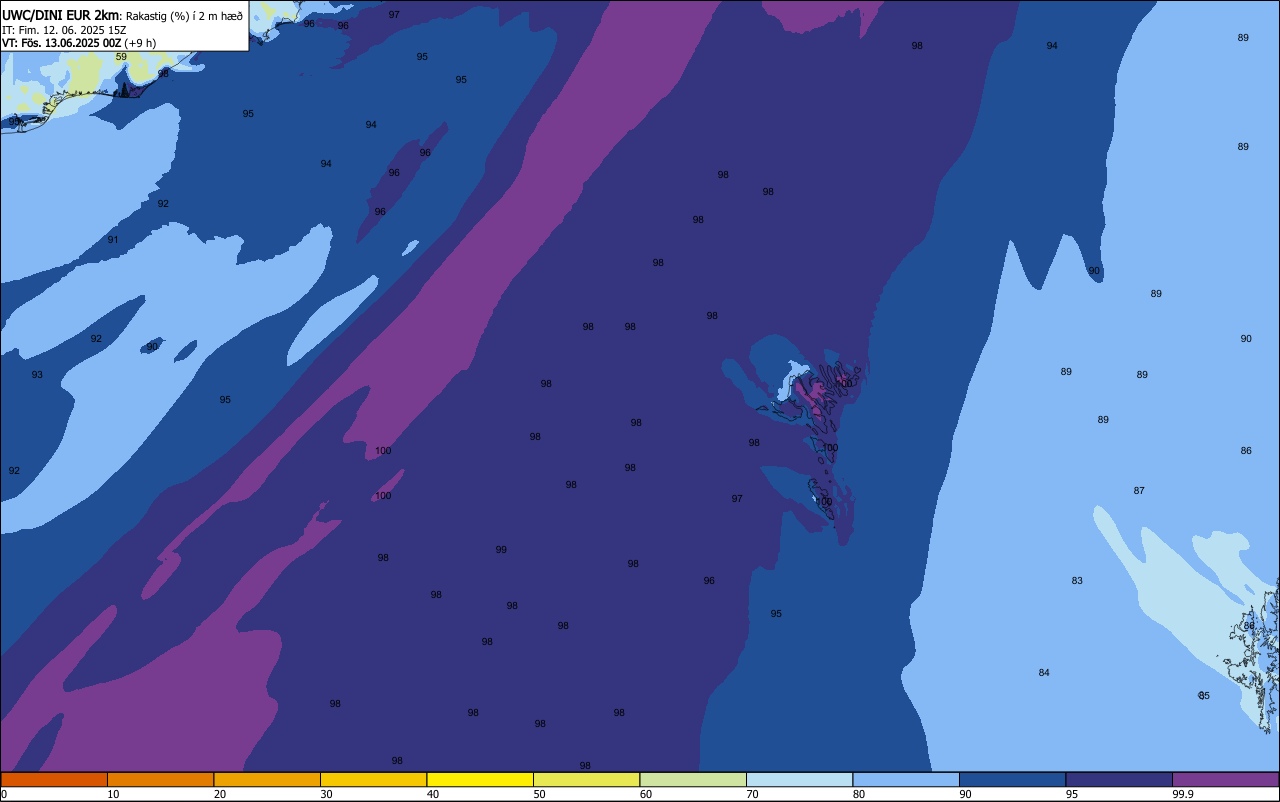This screenshot has height=802, width=1280.
Task: Click the 'IT: Fim. 12. 06. 2025 15Z' line
Action: pos(64,30)
